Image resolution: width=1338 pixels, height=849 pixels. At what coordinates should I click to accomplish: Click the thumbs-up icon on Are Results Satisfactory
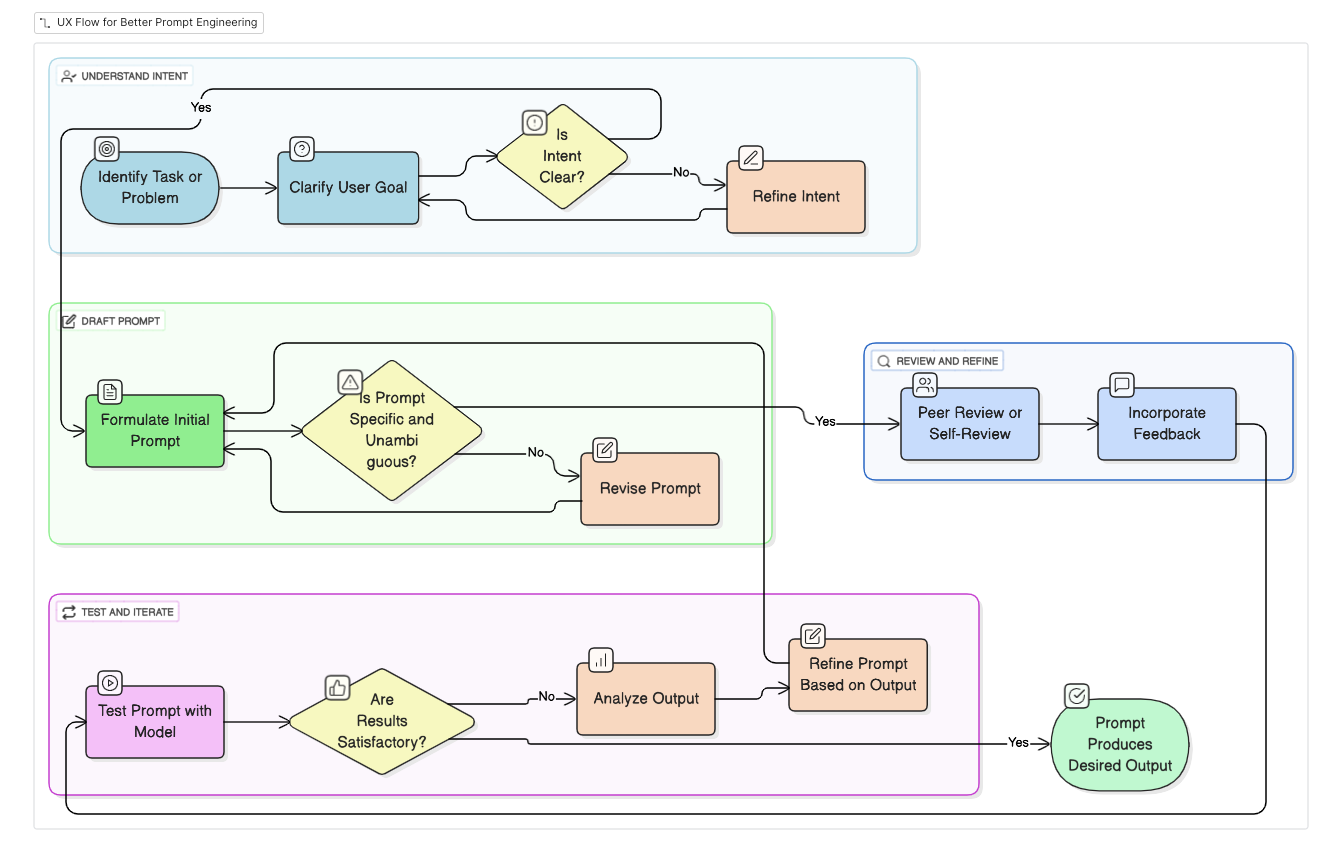click(337, 687)
